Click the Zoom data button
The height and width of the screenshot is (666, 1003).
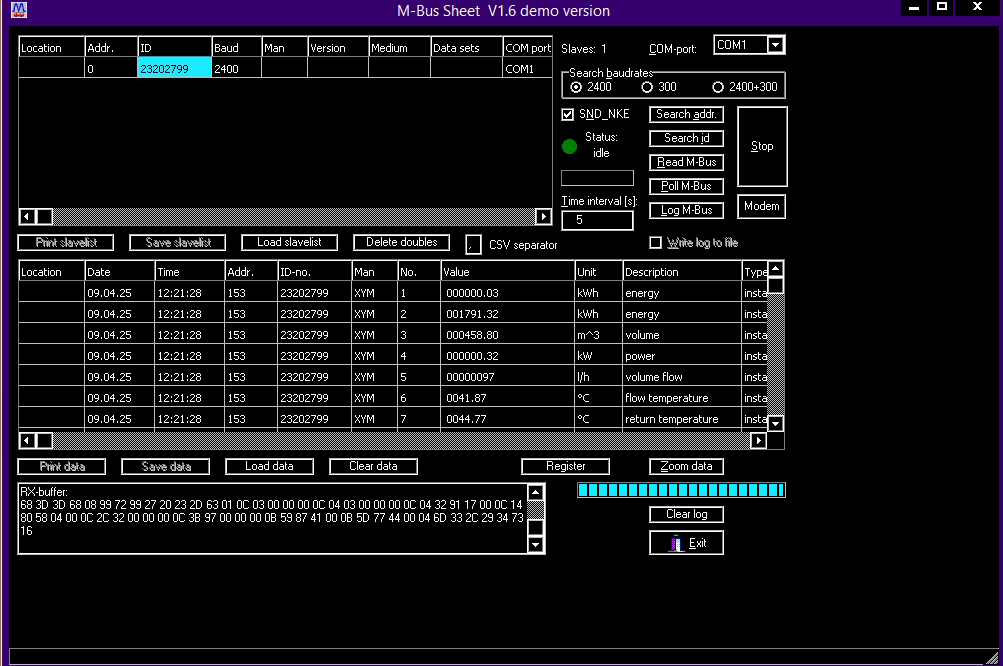point(686,466)
